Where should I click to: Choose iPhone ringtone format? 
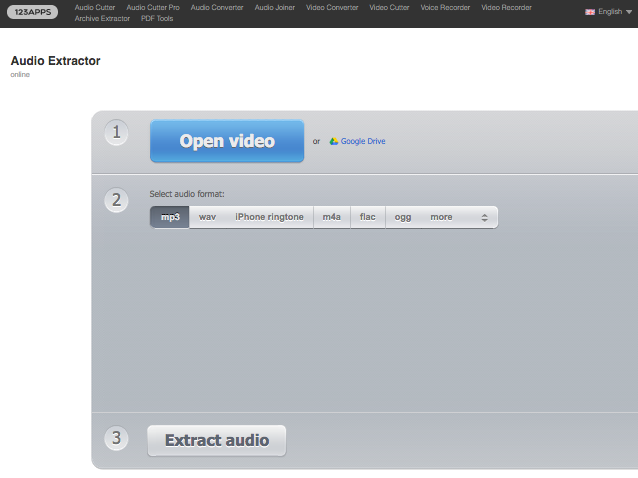pyautogui.click(x=269, y=217)
